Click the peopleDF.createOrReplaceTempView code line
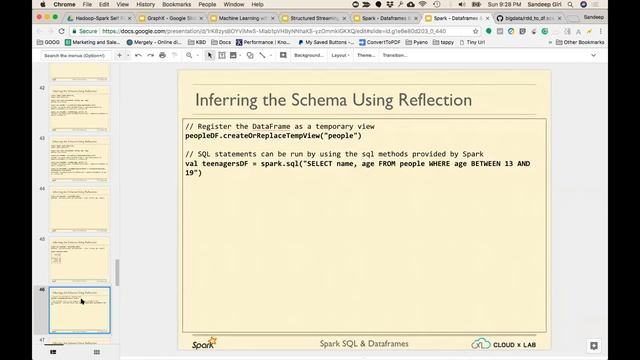 [x=273, y=136]
